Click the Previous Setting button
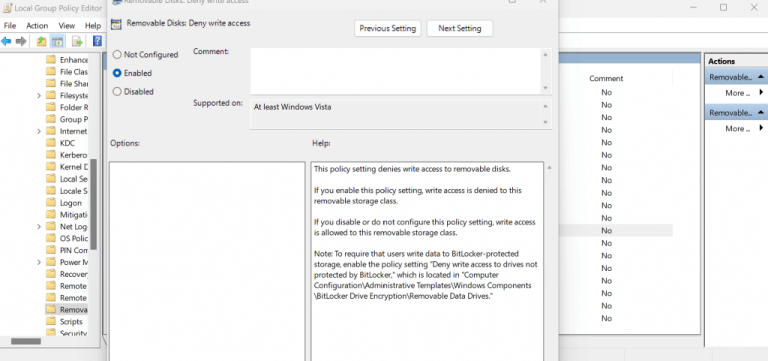 click(x=387, y=28)
